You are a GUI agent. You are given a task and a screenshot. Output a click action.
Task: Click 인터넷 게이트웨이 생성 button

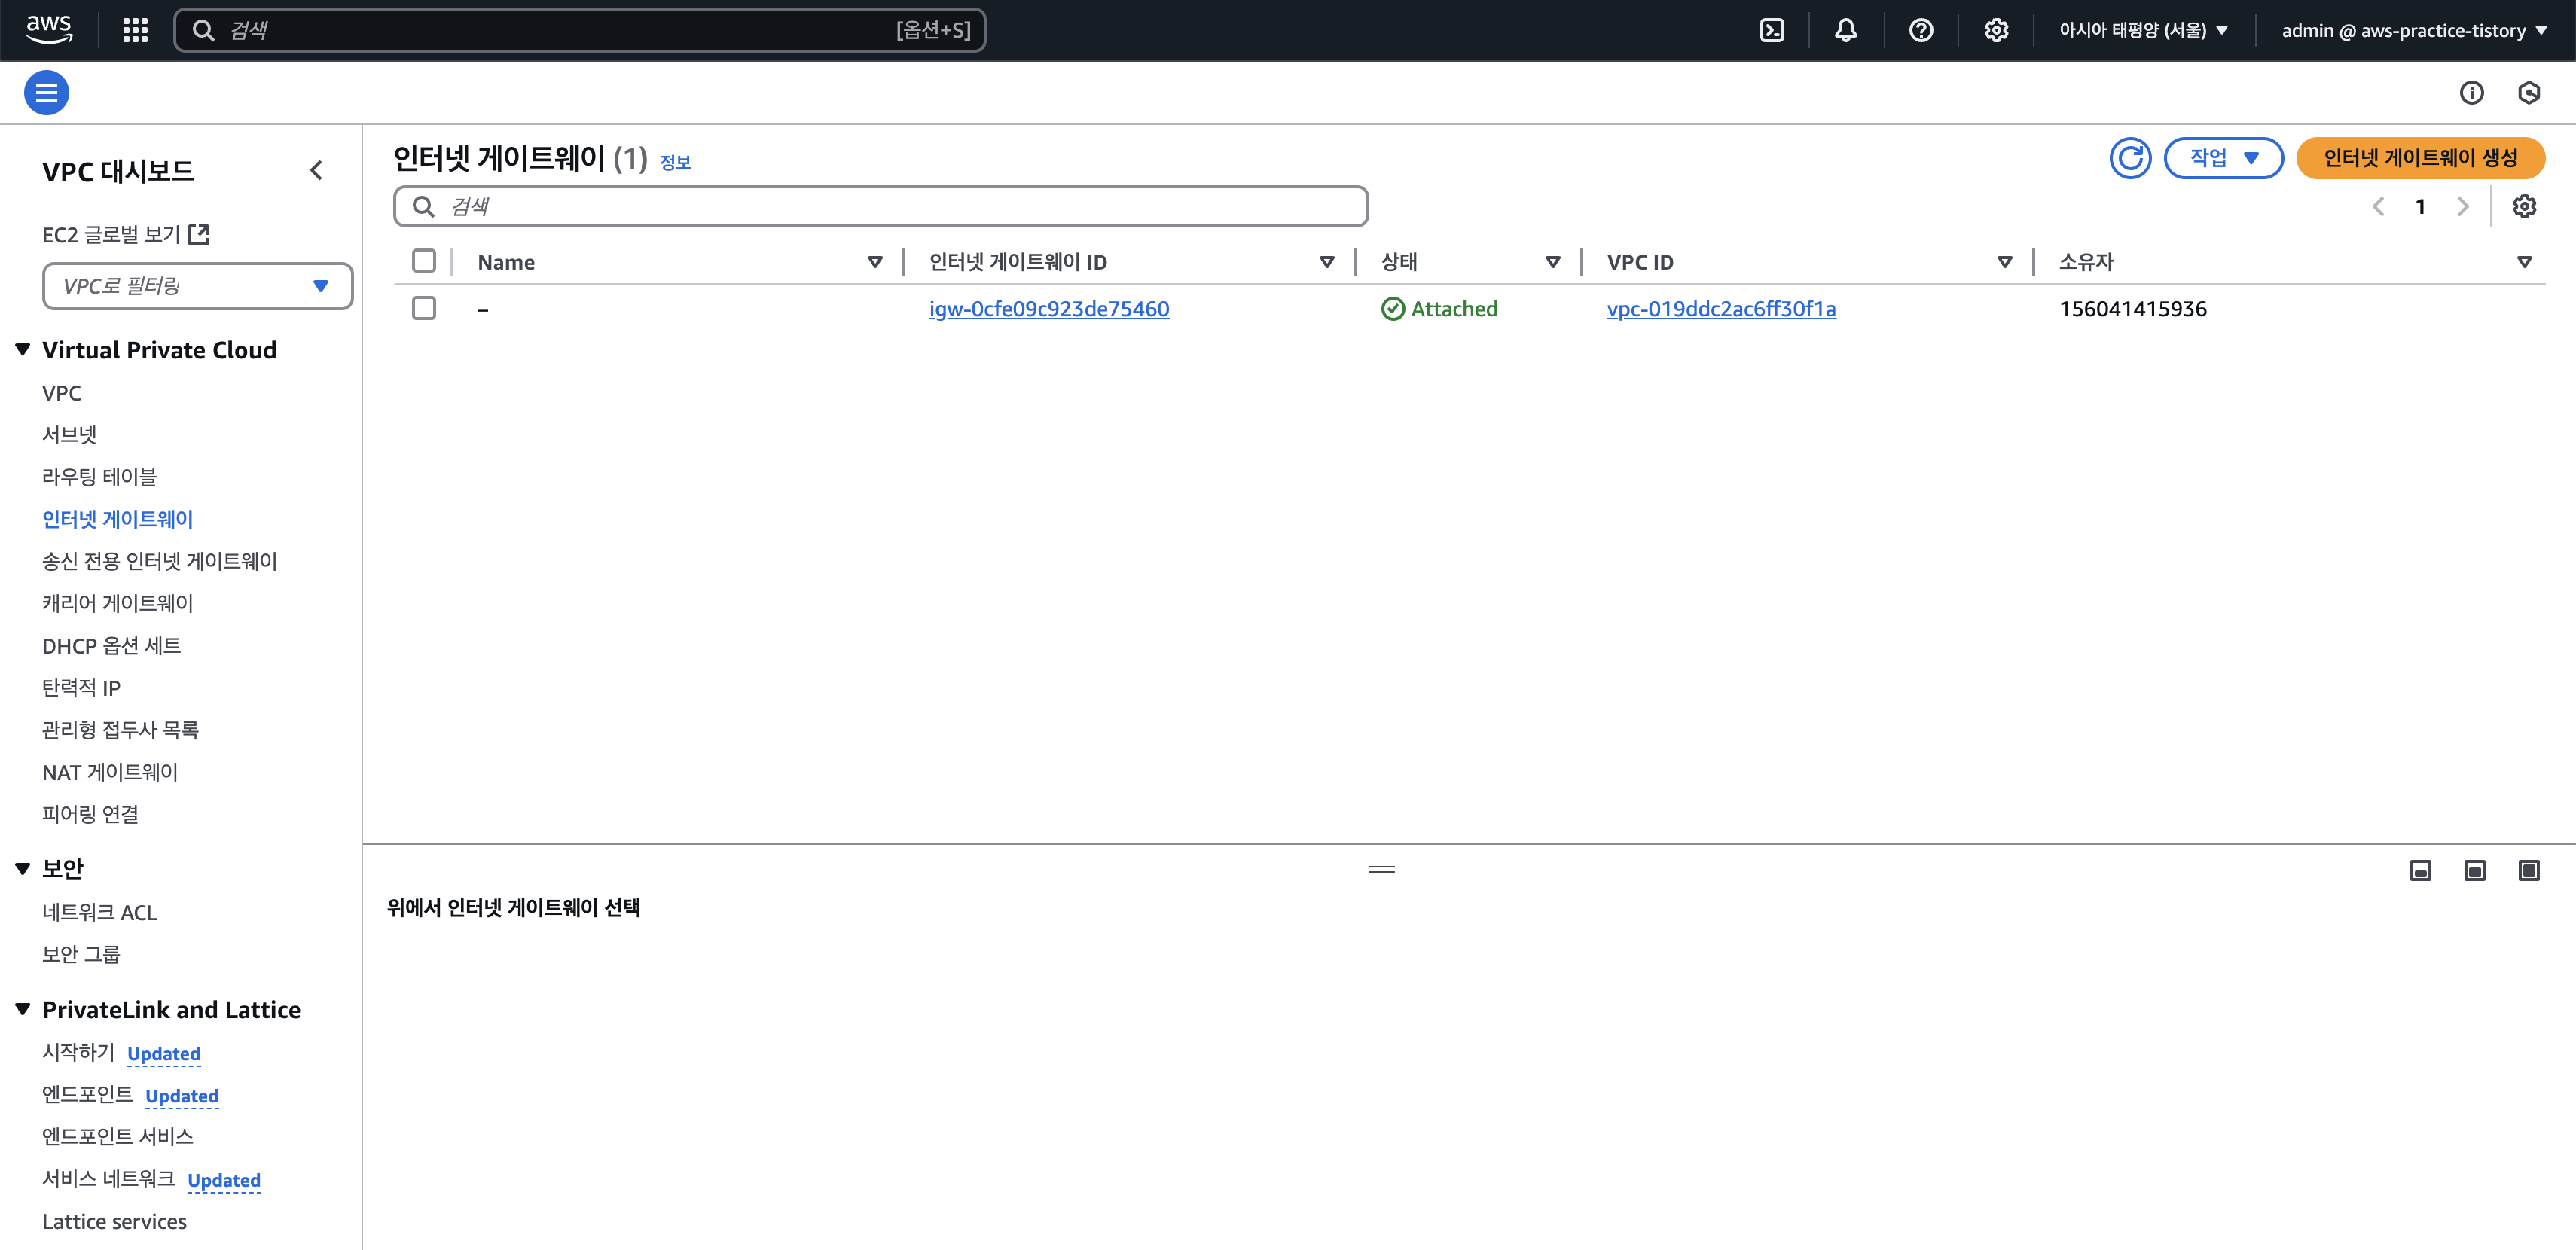[x=2419, y=158]
